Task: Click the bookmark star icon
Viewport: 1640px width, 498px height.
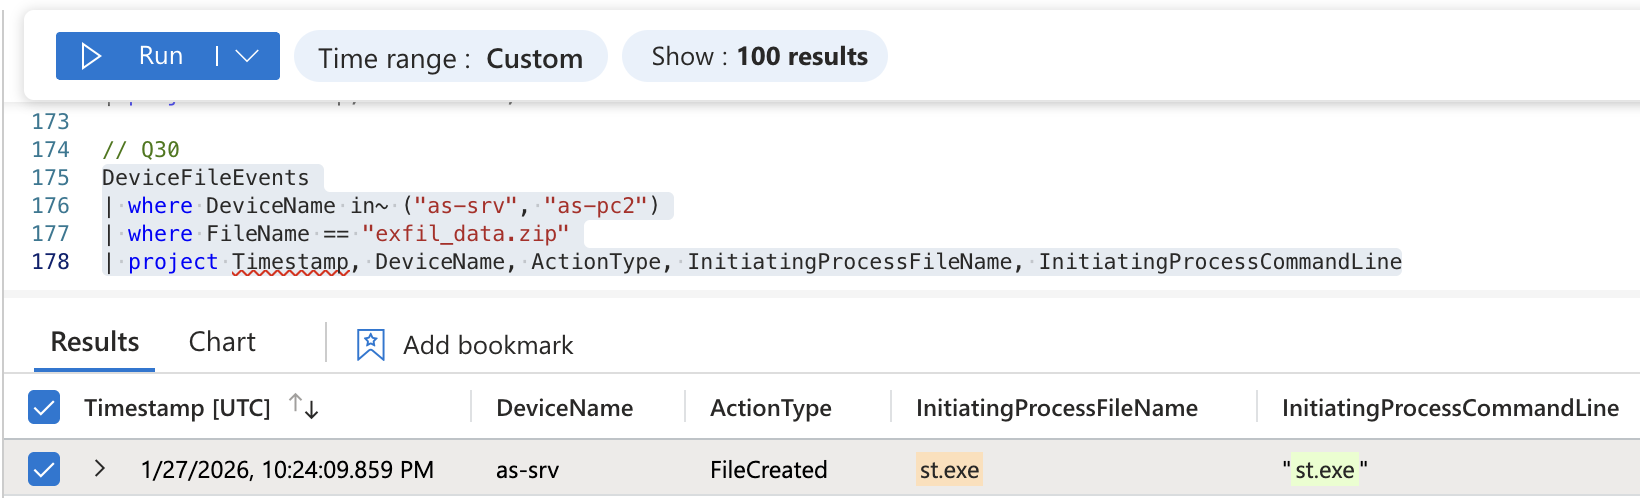Action: 370,345
